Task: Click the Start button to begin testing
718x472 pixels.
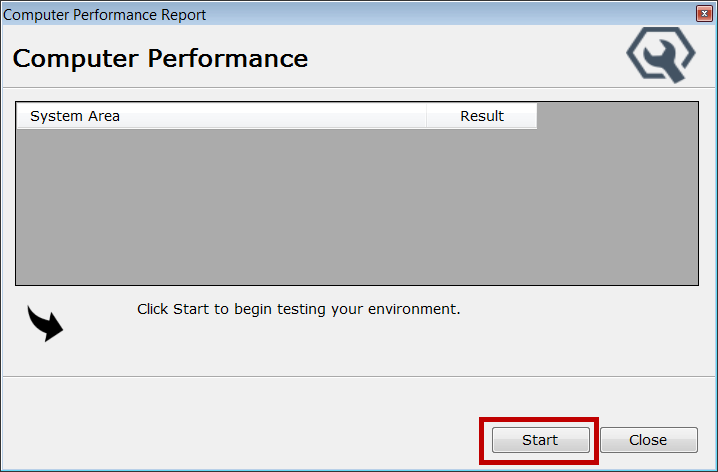Action: point(540,440)
